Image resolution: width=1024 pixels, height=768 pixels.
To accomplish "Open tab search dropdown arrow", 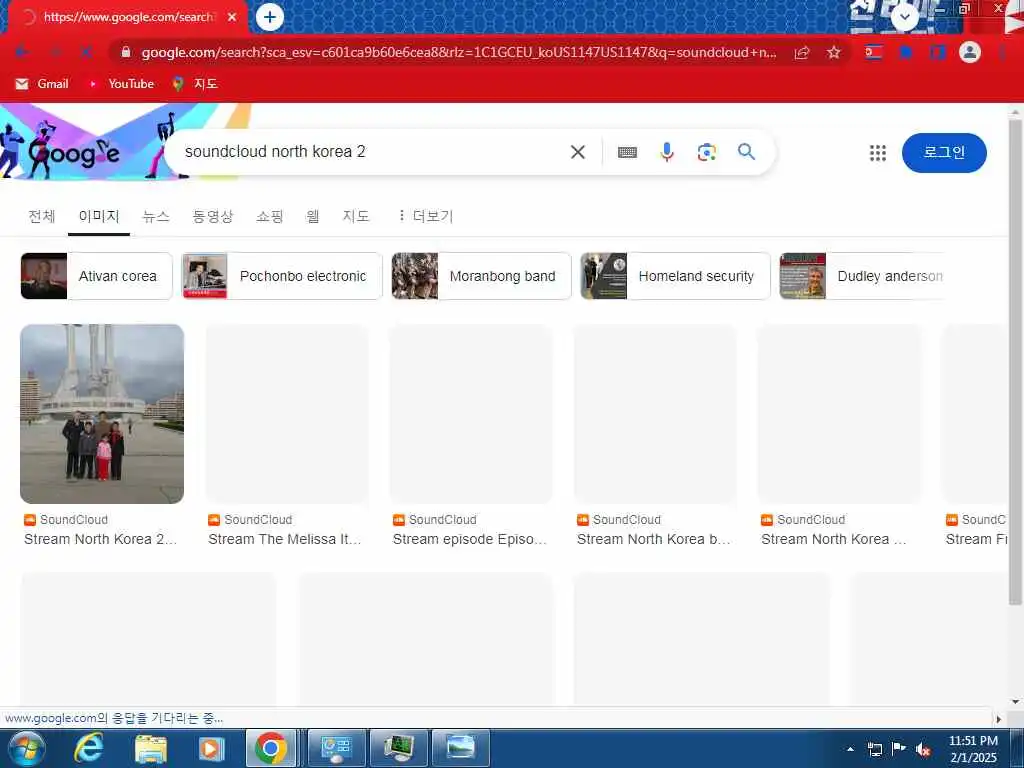I will pos(905,17).
